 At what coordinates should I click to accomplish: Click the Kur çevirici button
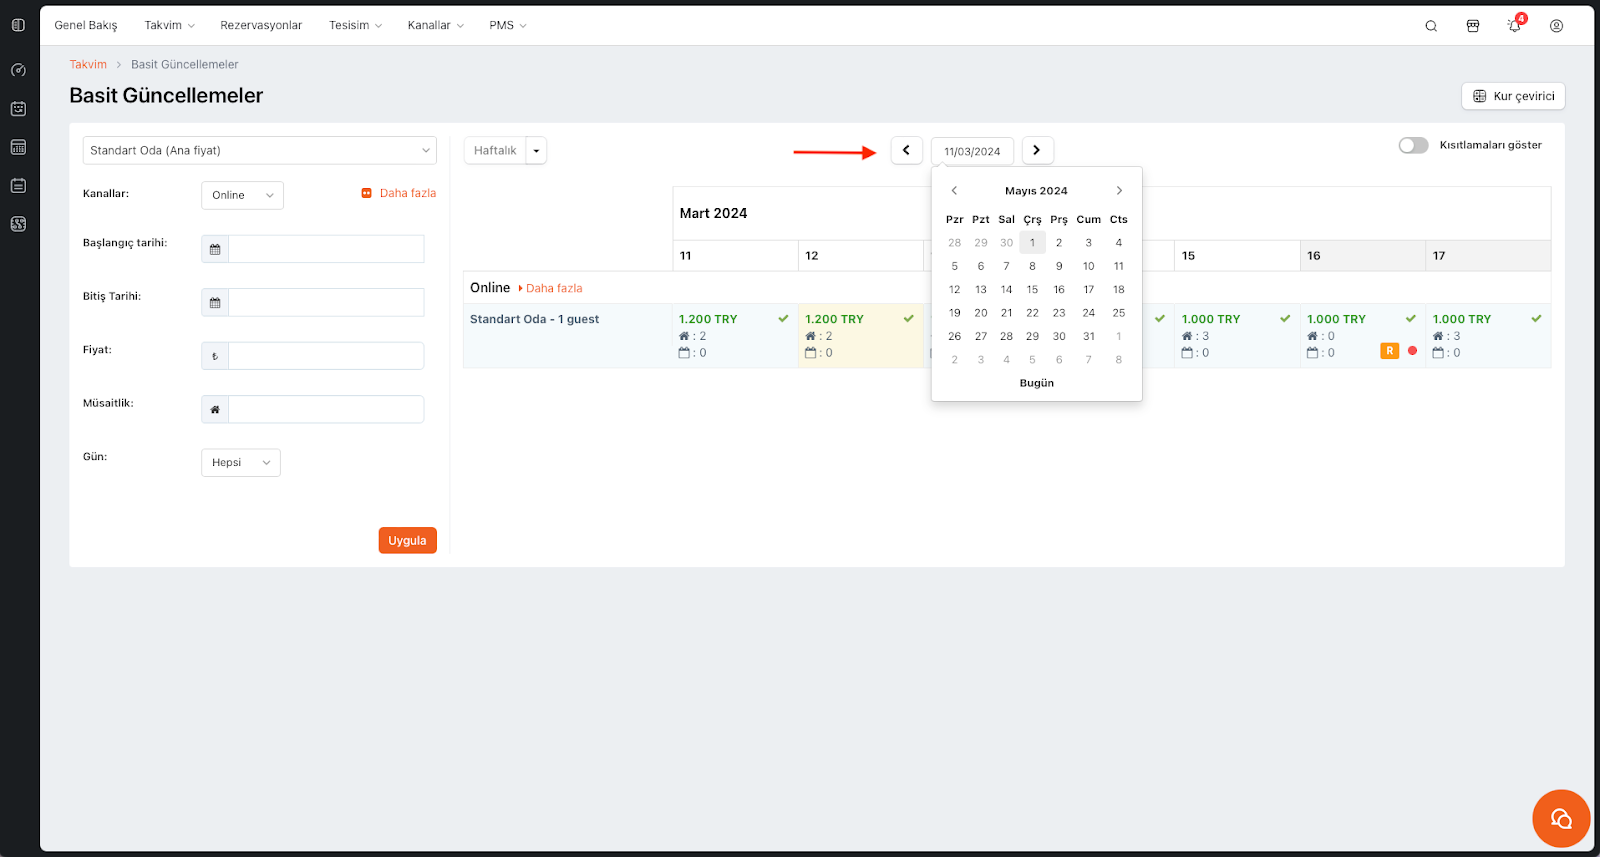point(1513,96)
